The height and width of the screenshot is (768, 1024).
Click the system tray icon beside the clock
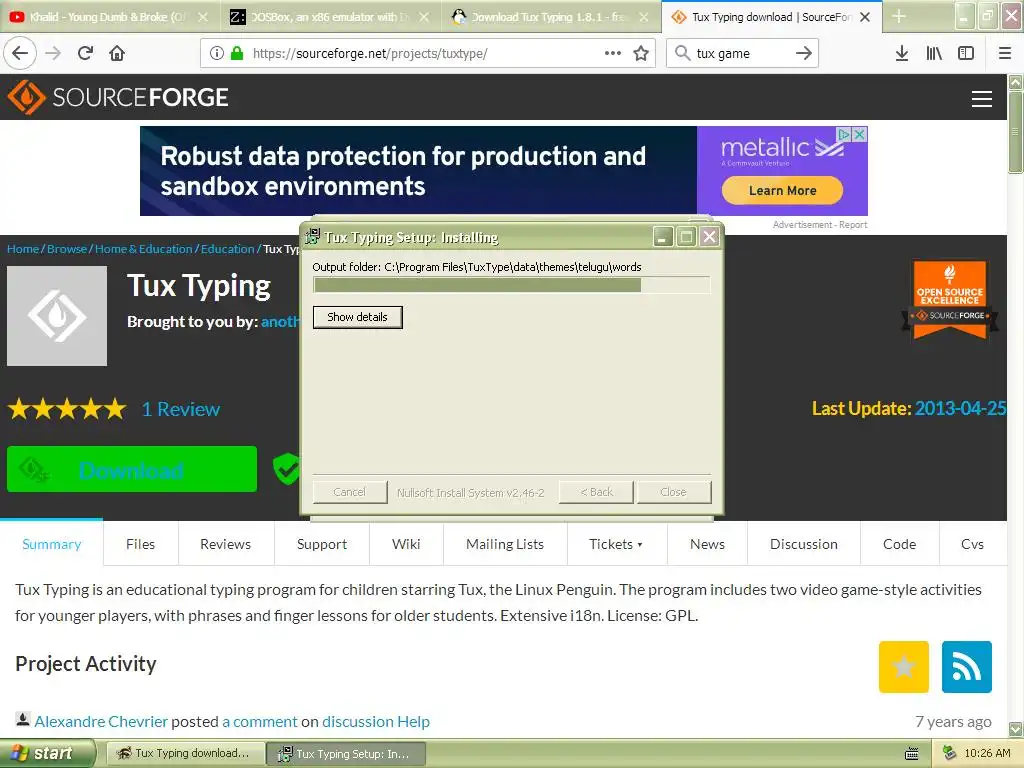(950, 754)
